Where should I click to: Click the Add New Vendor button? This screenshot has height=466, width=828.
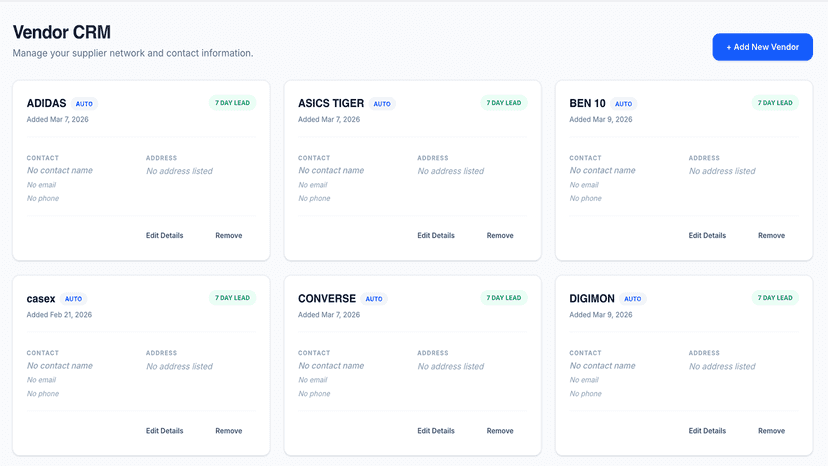pyautogui.click(x=762, y=47)
